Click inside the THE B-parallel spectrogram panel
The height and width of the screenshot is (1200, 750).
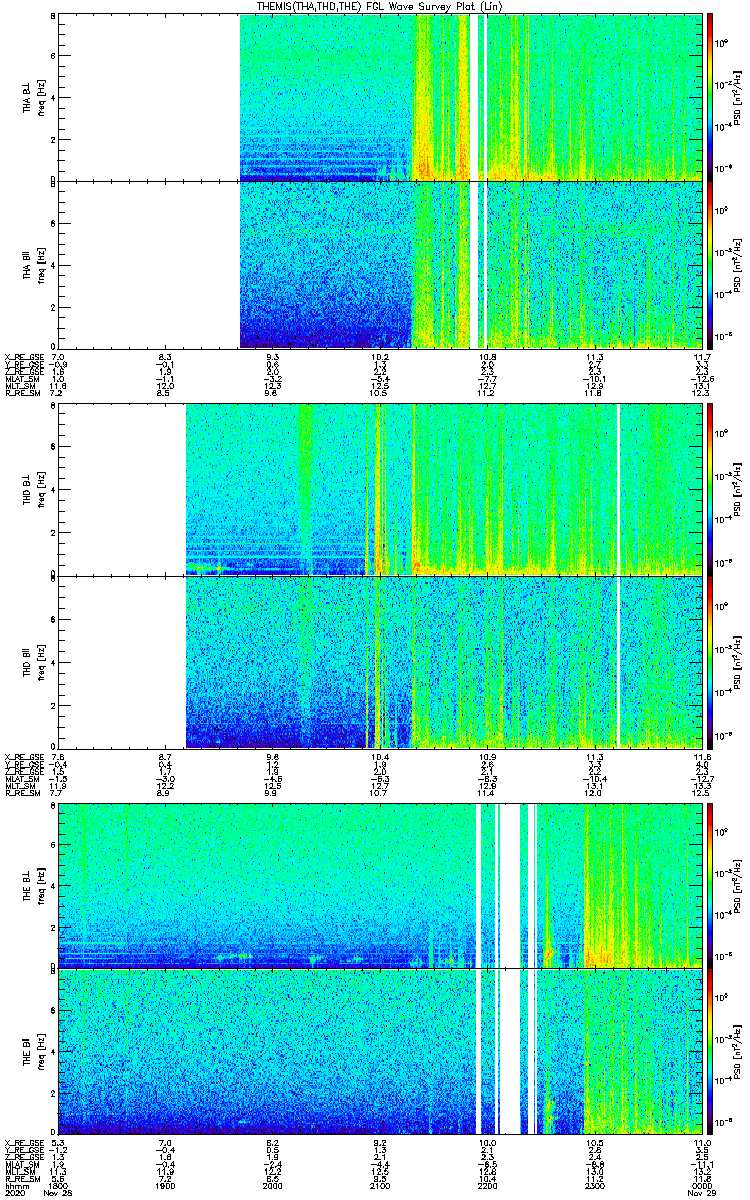tap(379, 1051)
